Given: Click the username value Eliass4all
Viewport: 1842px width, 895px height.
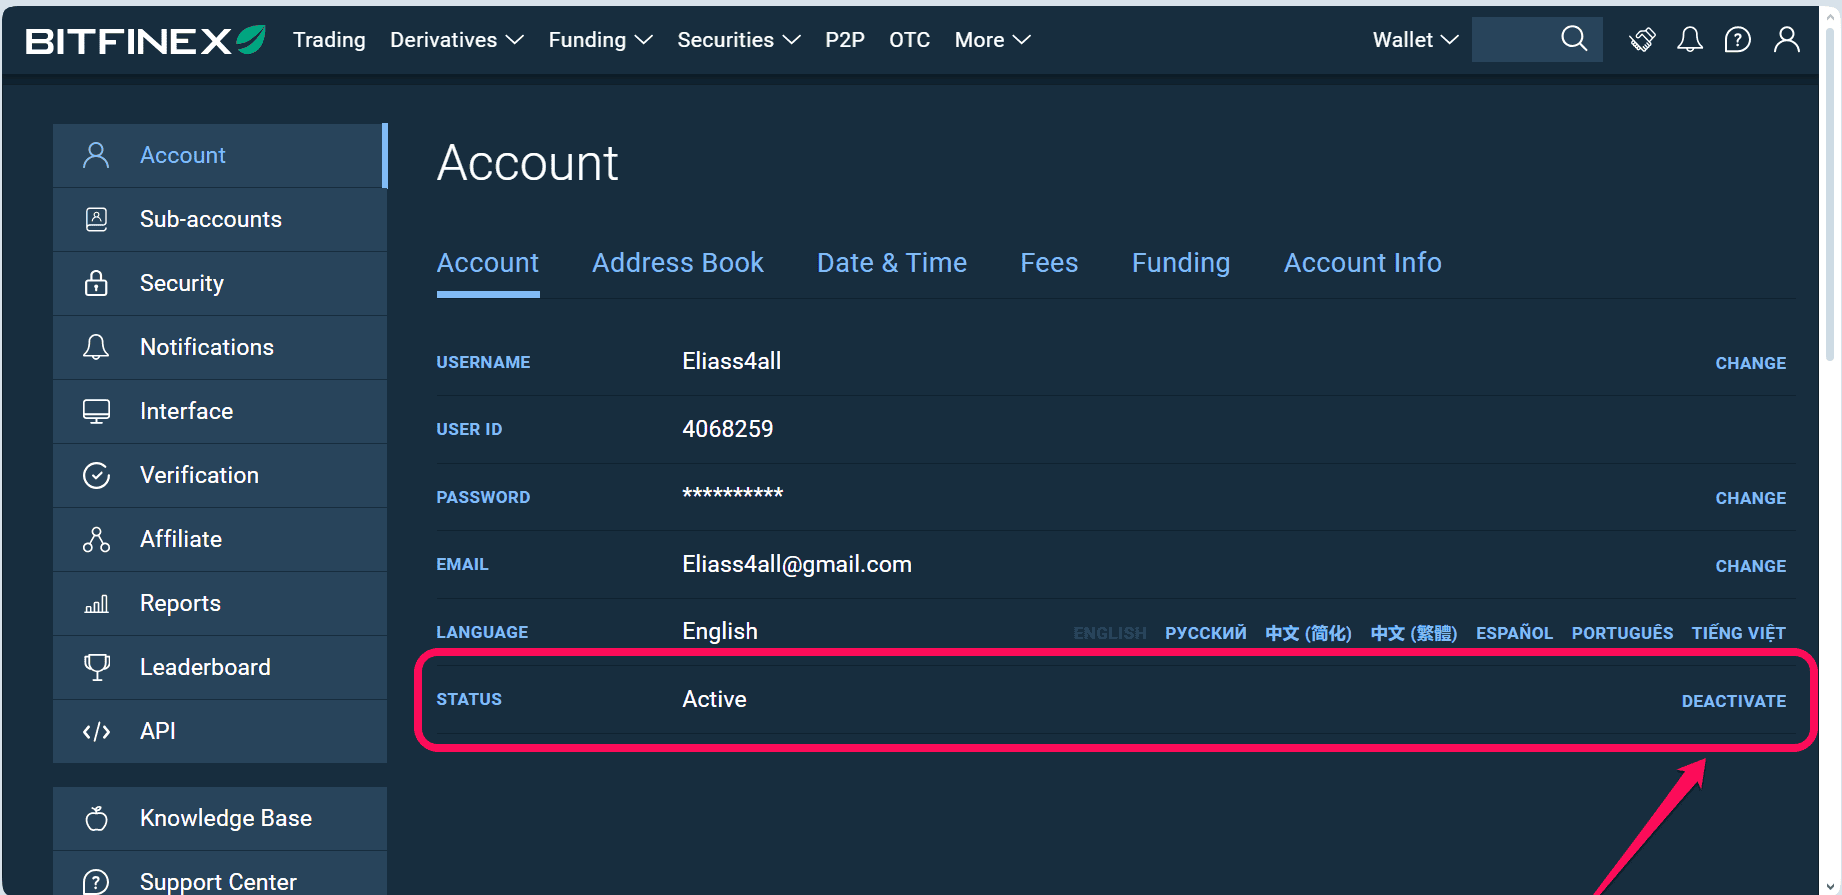Looking at the screenshot, I should 732,361.
